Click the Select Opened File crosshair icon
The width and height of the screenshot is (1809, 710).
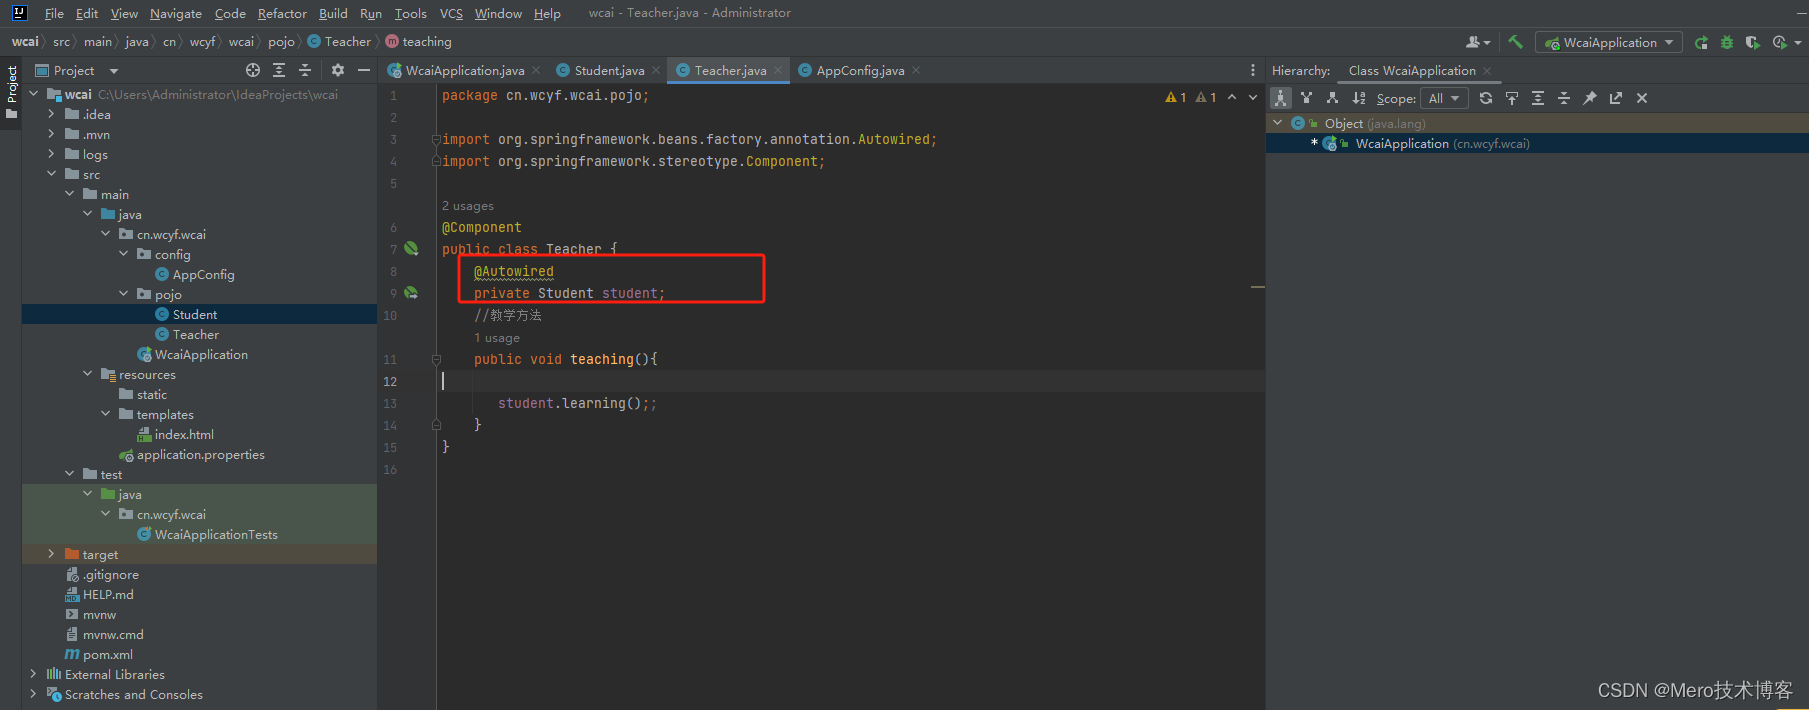point(253,70)
